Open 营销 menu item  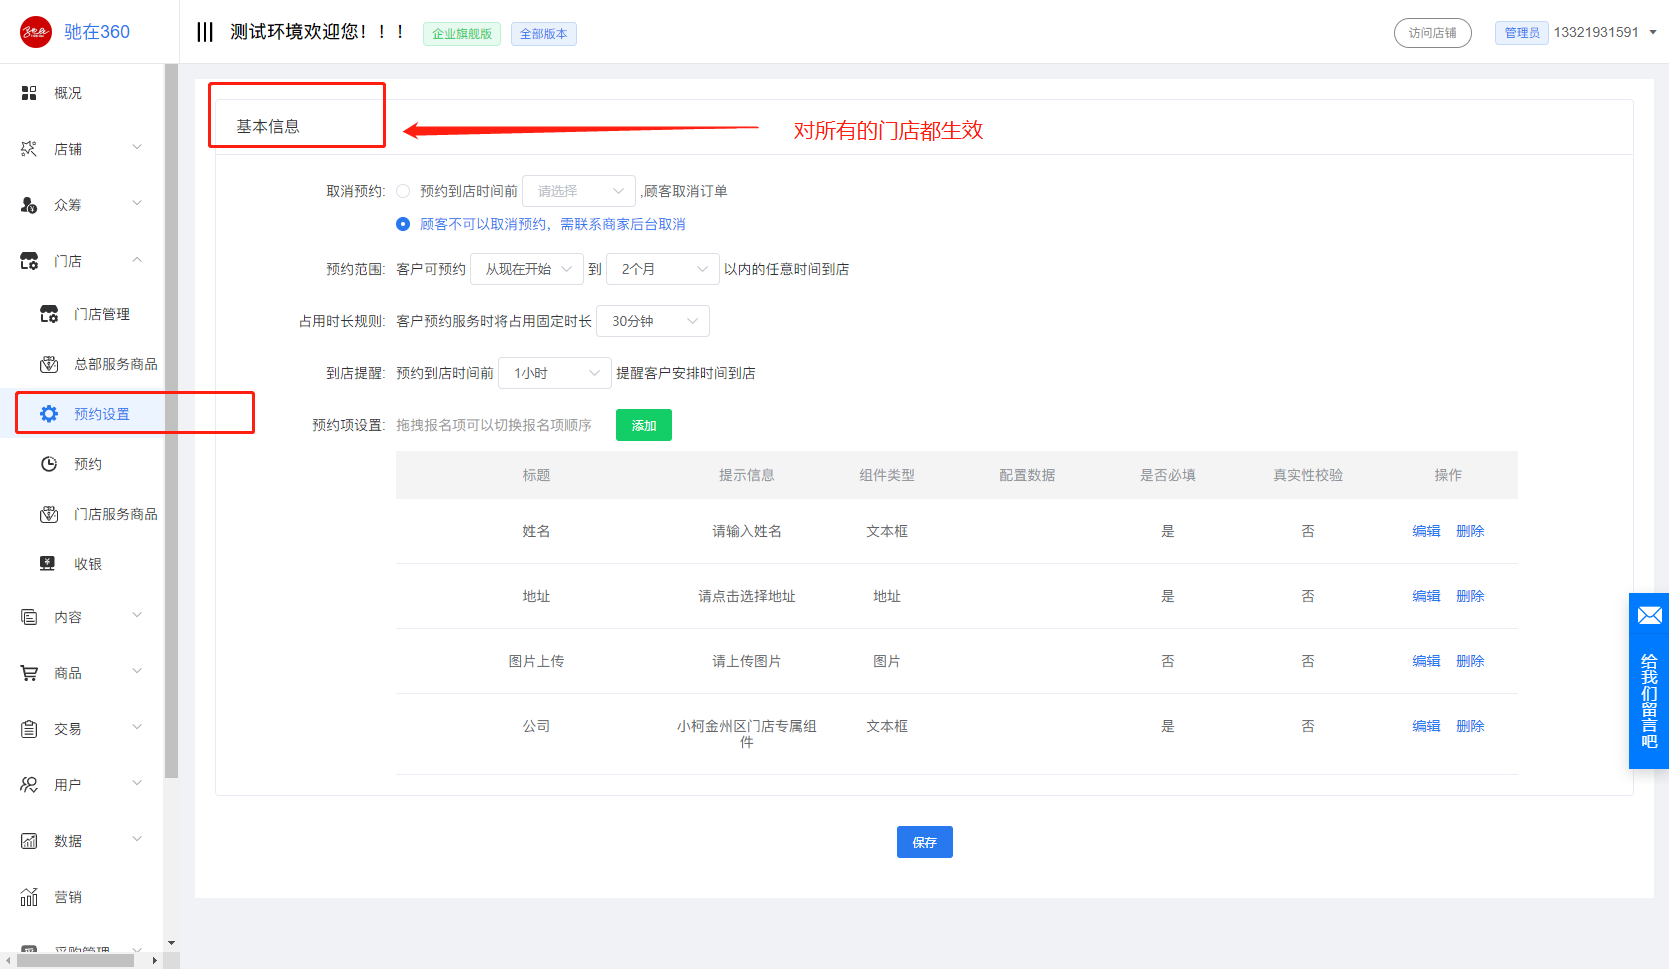coord(68,897)
